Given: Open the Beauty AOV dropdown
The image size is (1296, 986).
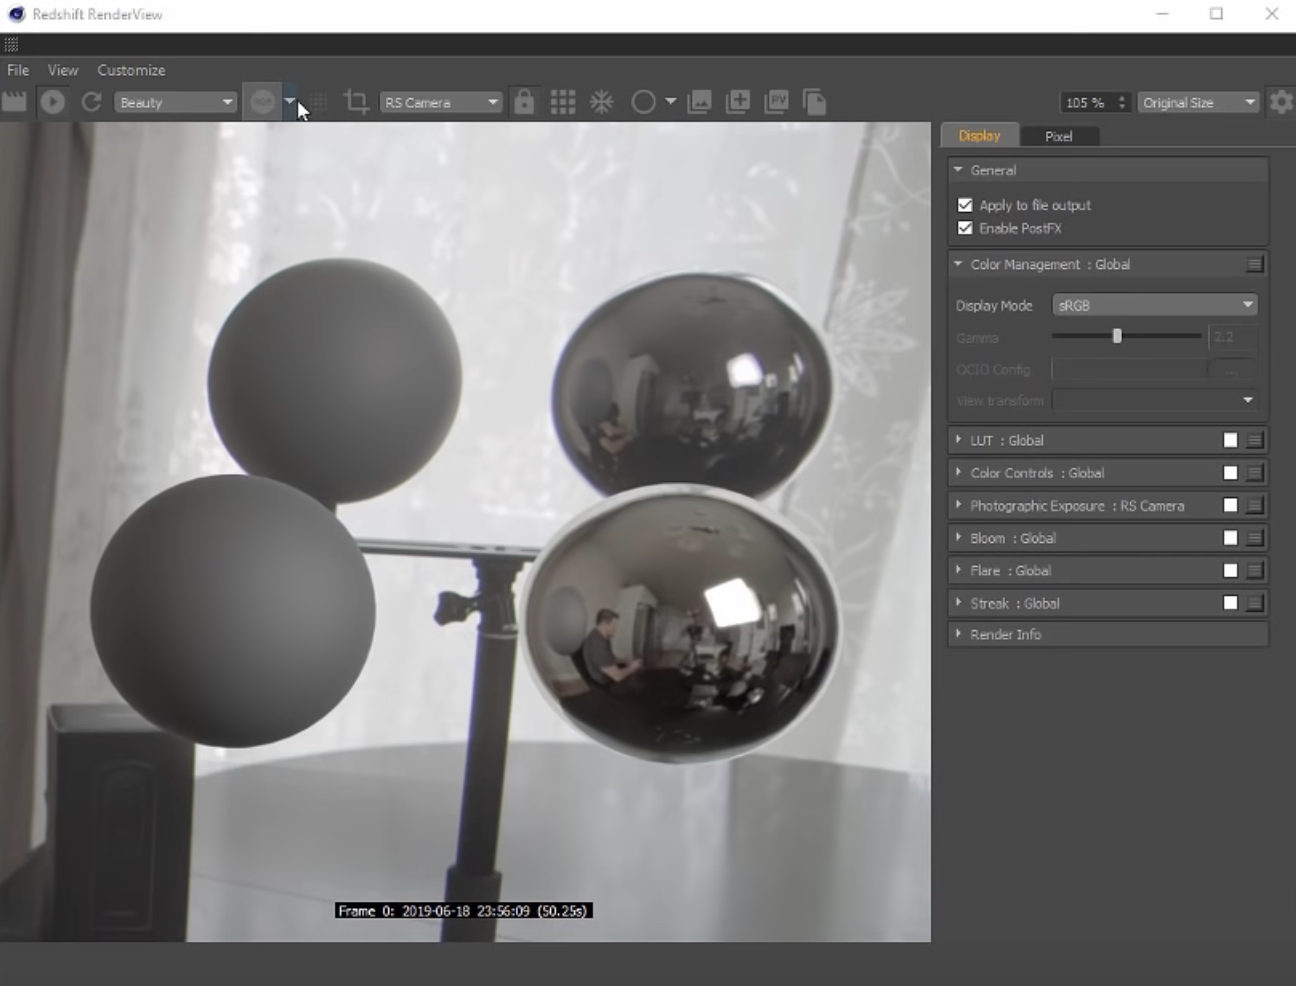Looking at the screenshot, I should coord(175,102).
